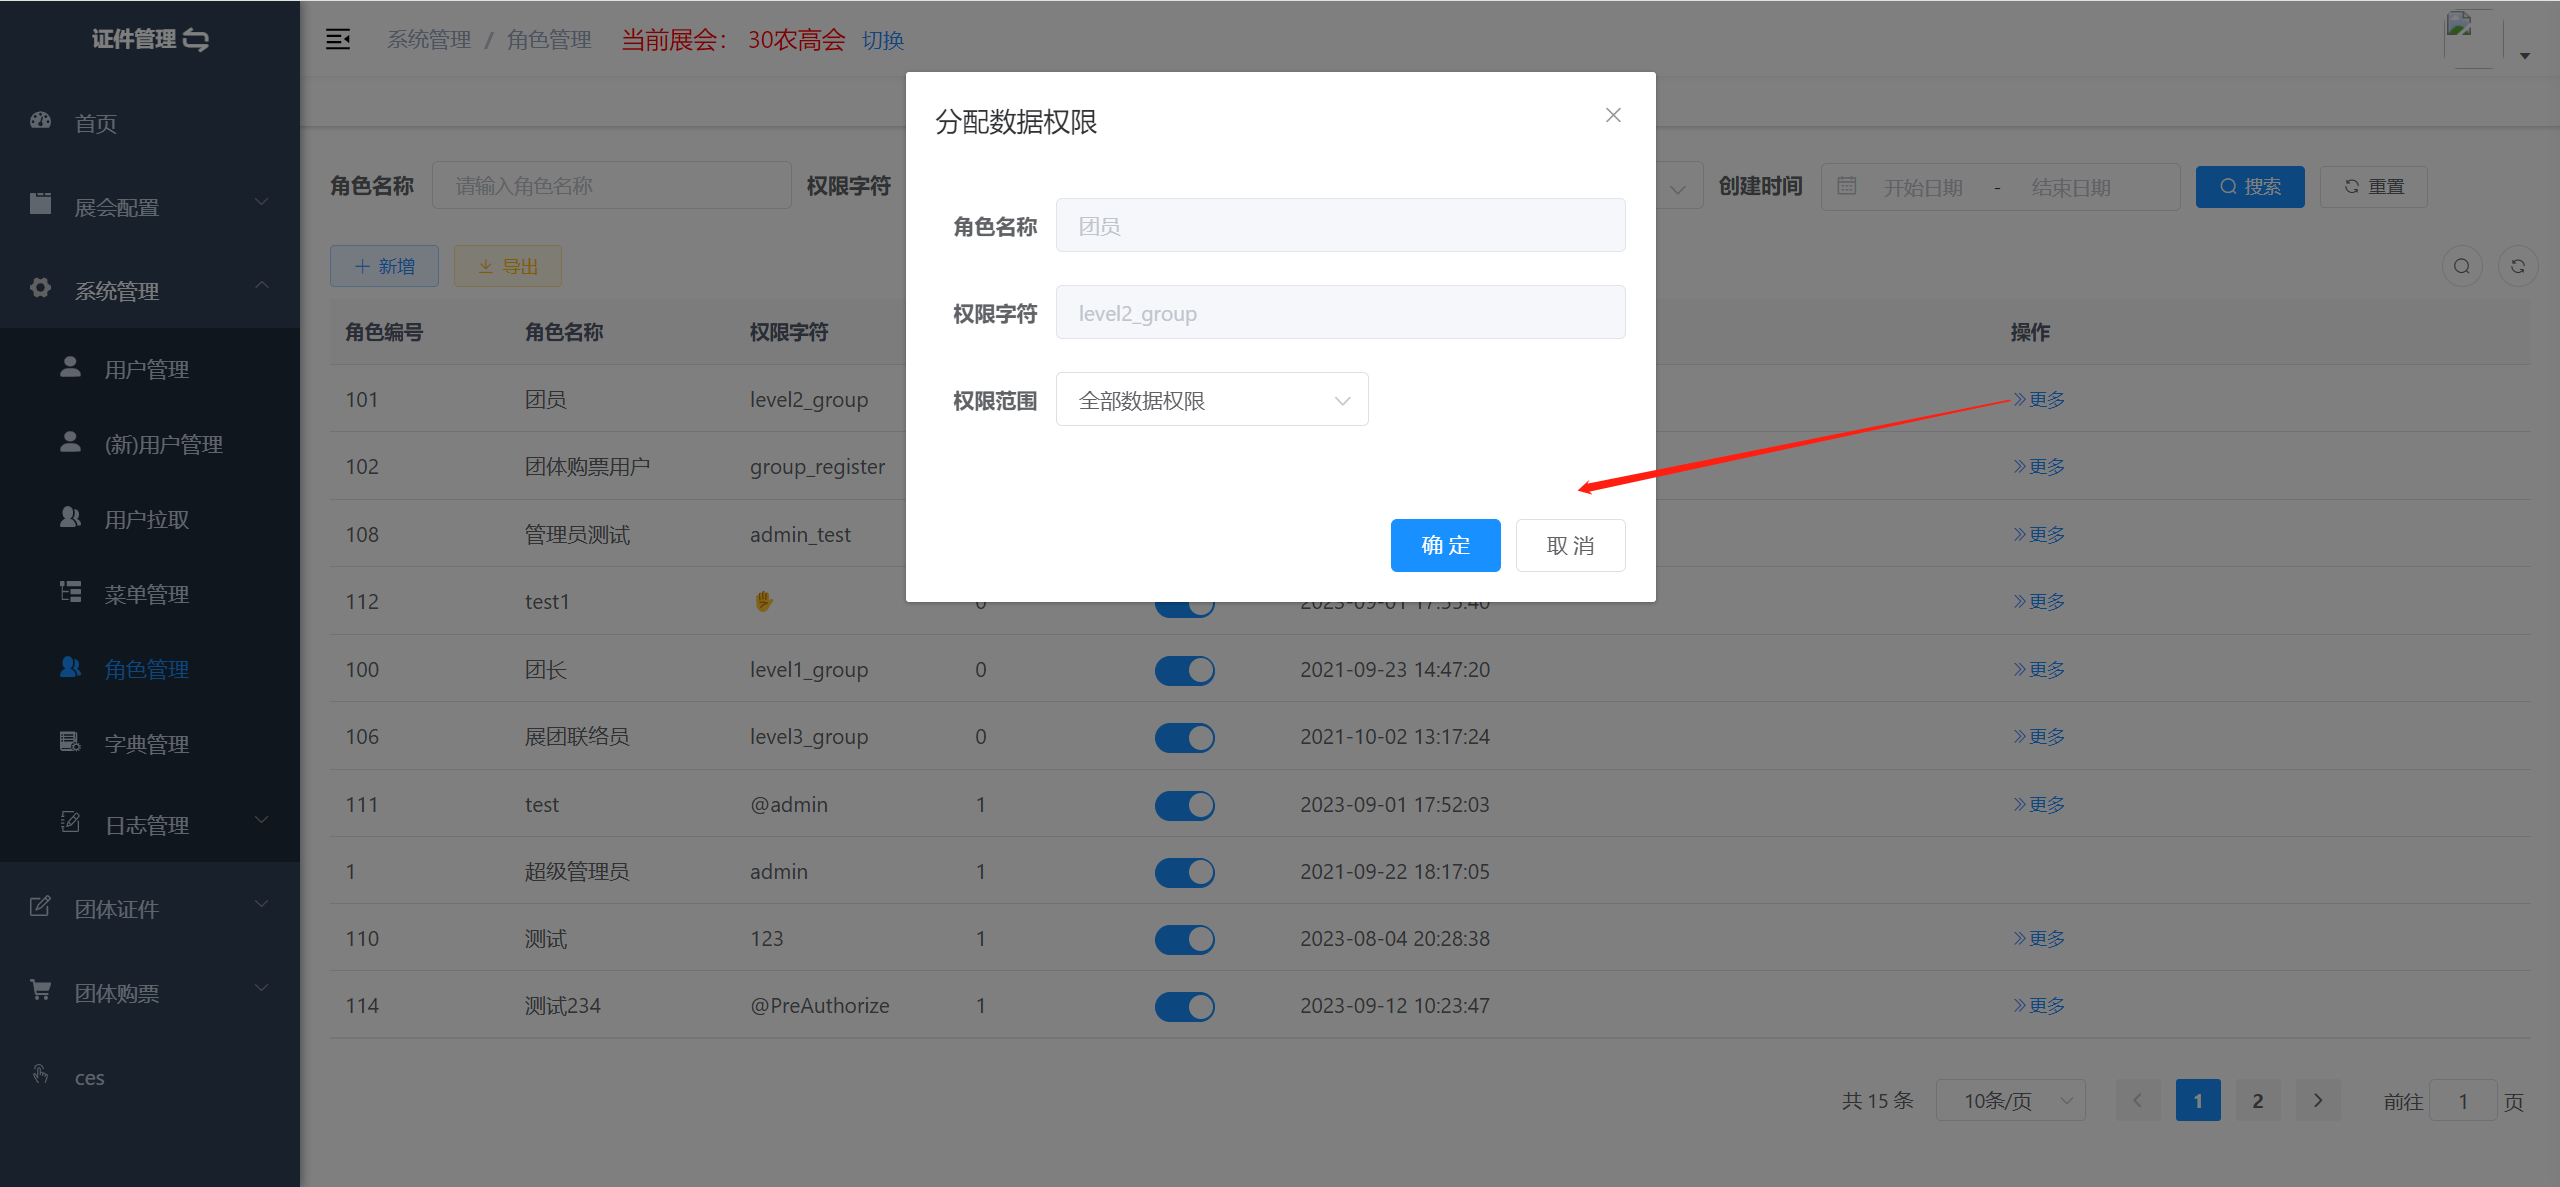
Task: Confirm dialog with 确定 button
Action: 1445,545
